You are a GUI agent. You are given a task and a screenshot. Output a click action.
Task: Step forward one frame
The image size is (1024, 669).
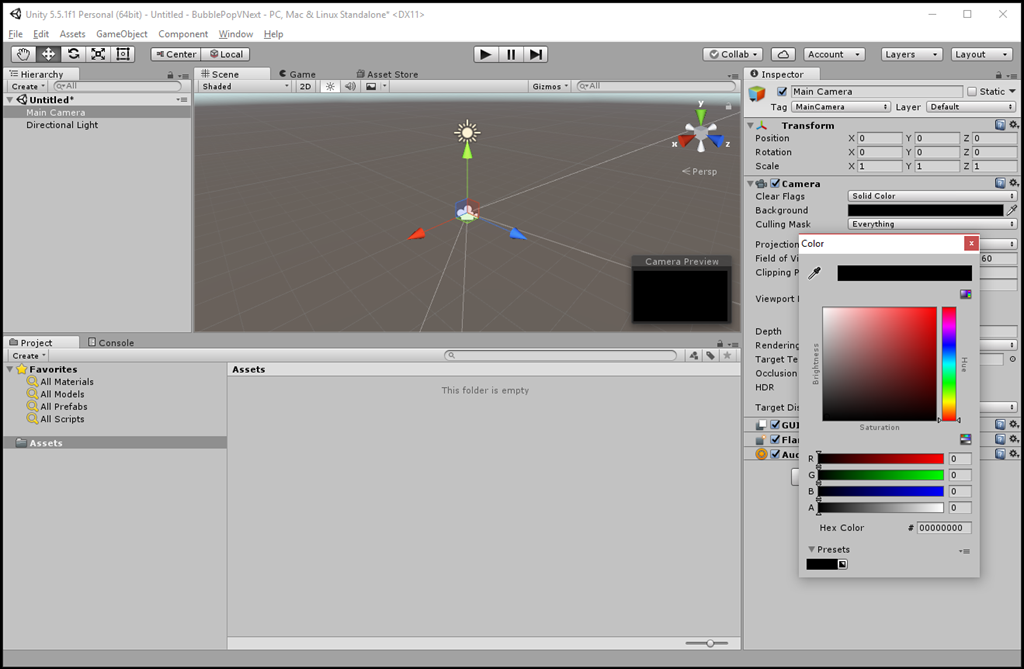pyautogui.click(x=536, y=54)
